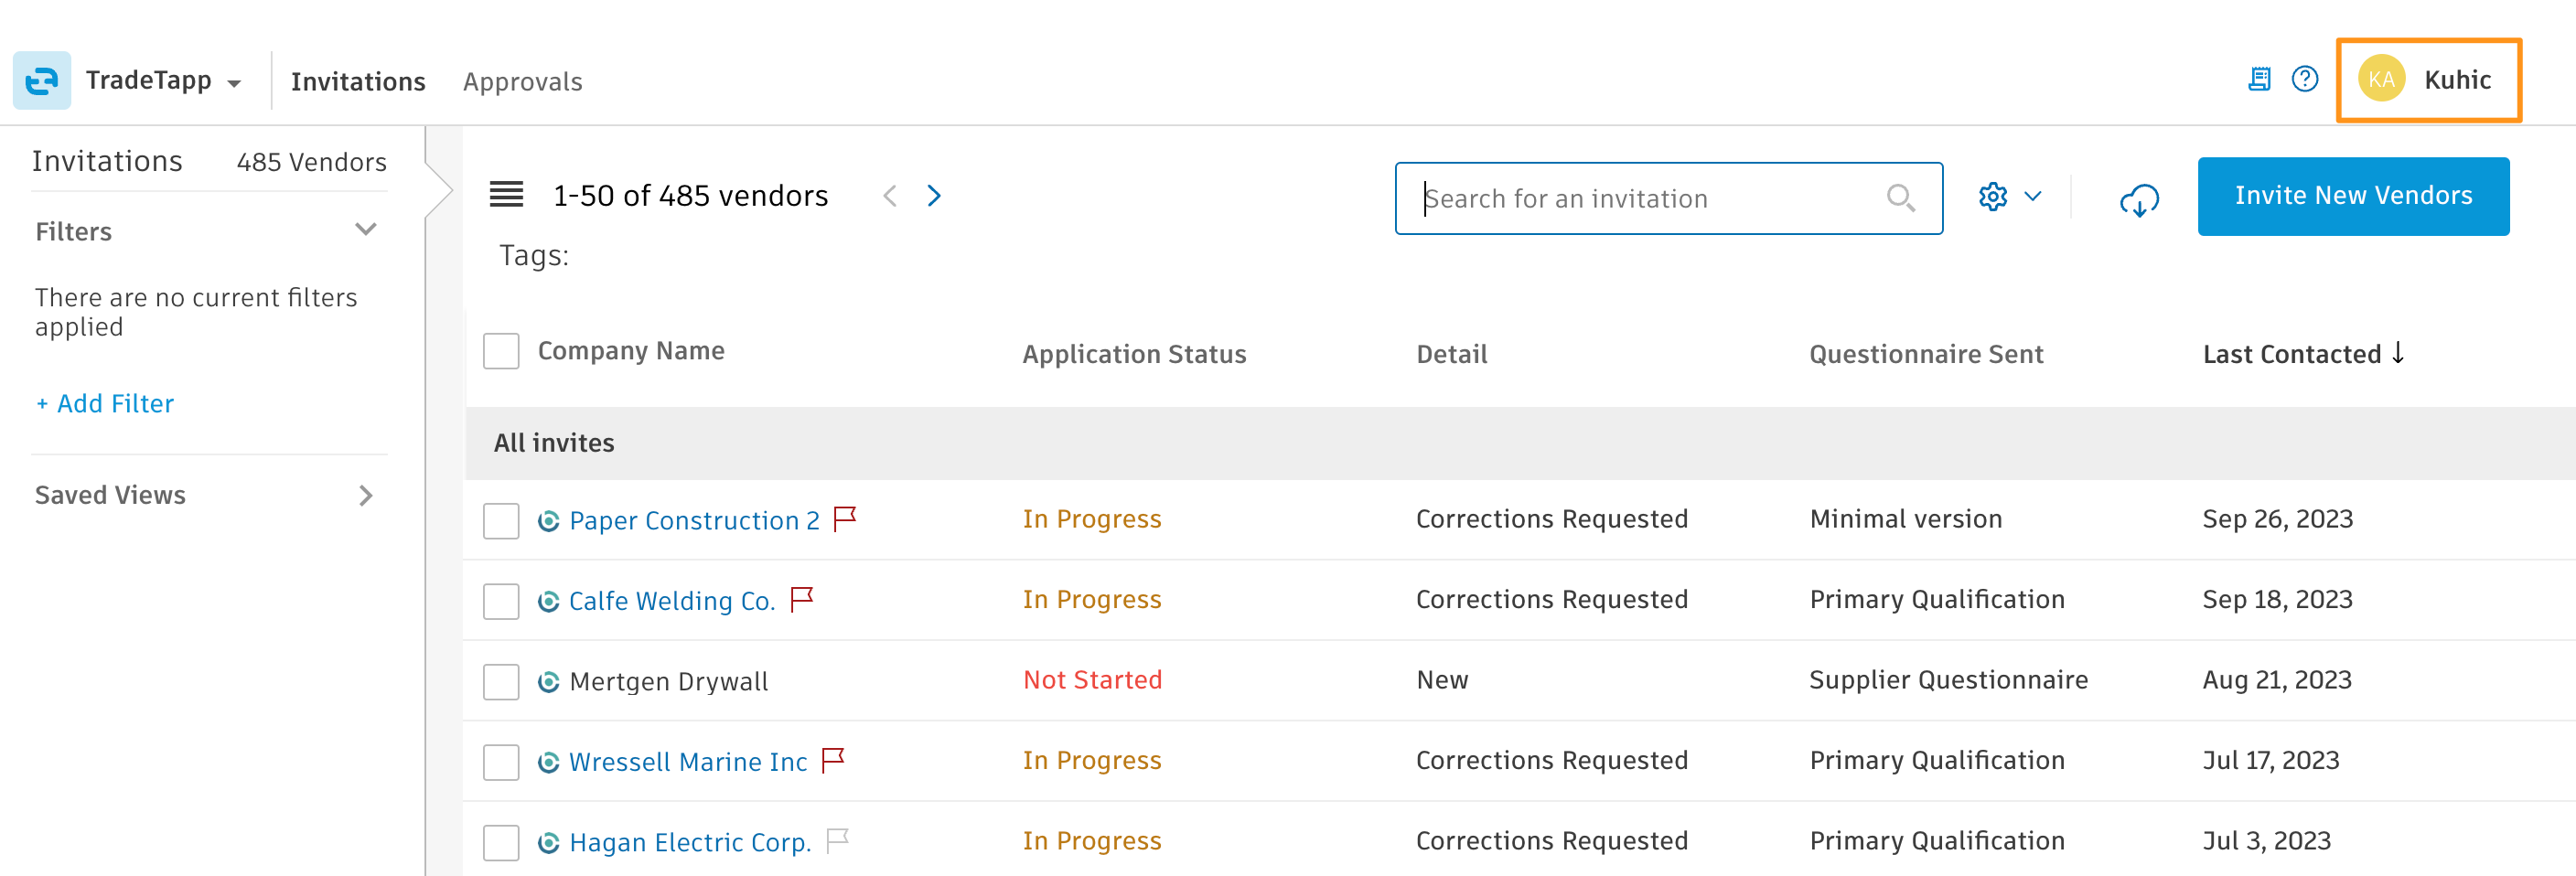Sort by Company Name column header

[x=631, y=351]
